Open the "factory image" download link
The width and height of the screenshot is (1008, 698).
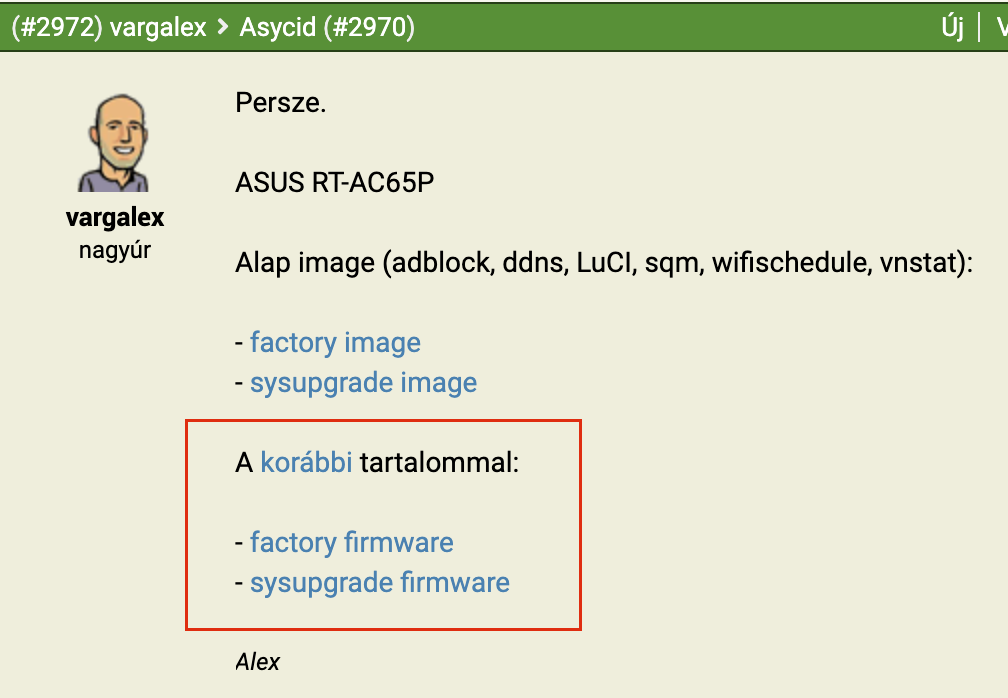[335, 343]
